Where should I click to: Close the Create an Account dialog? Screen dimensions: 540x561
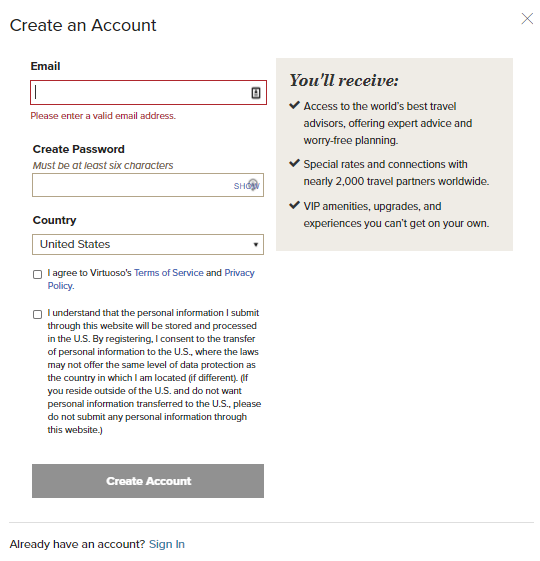527,19
